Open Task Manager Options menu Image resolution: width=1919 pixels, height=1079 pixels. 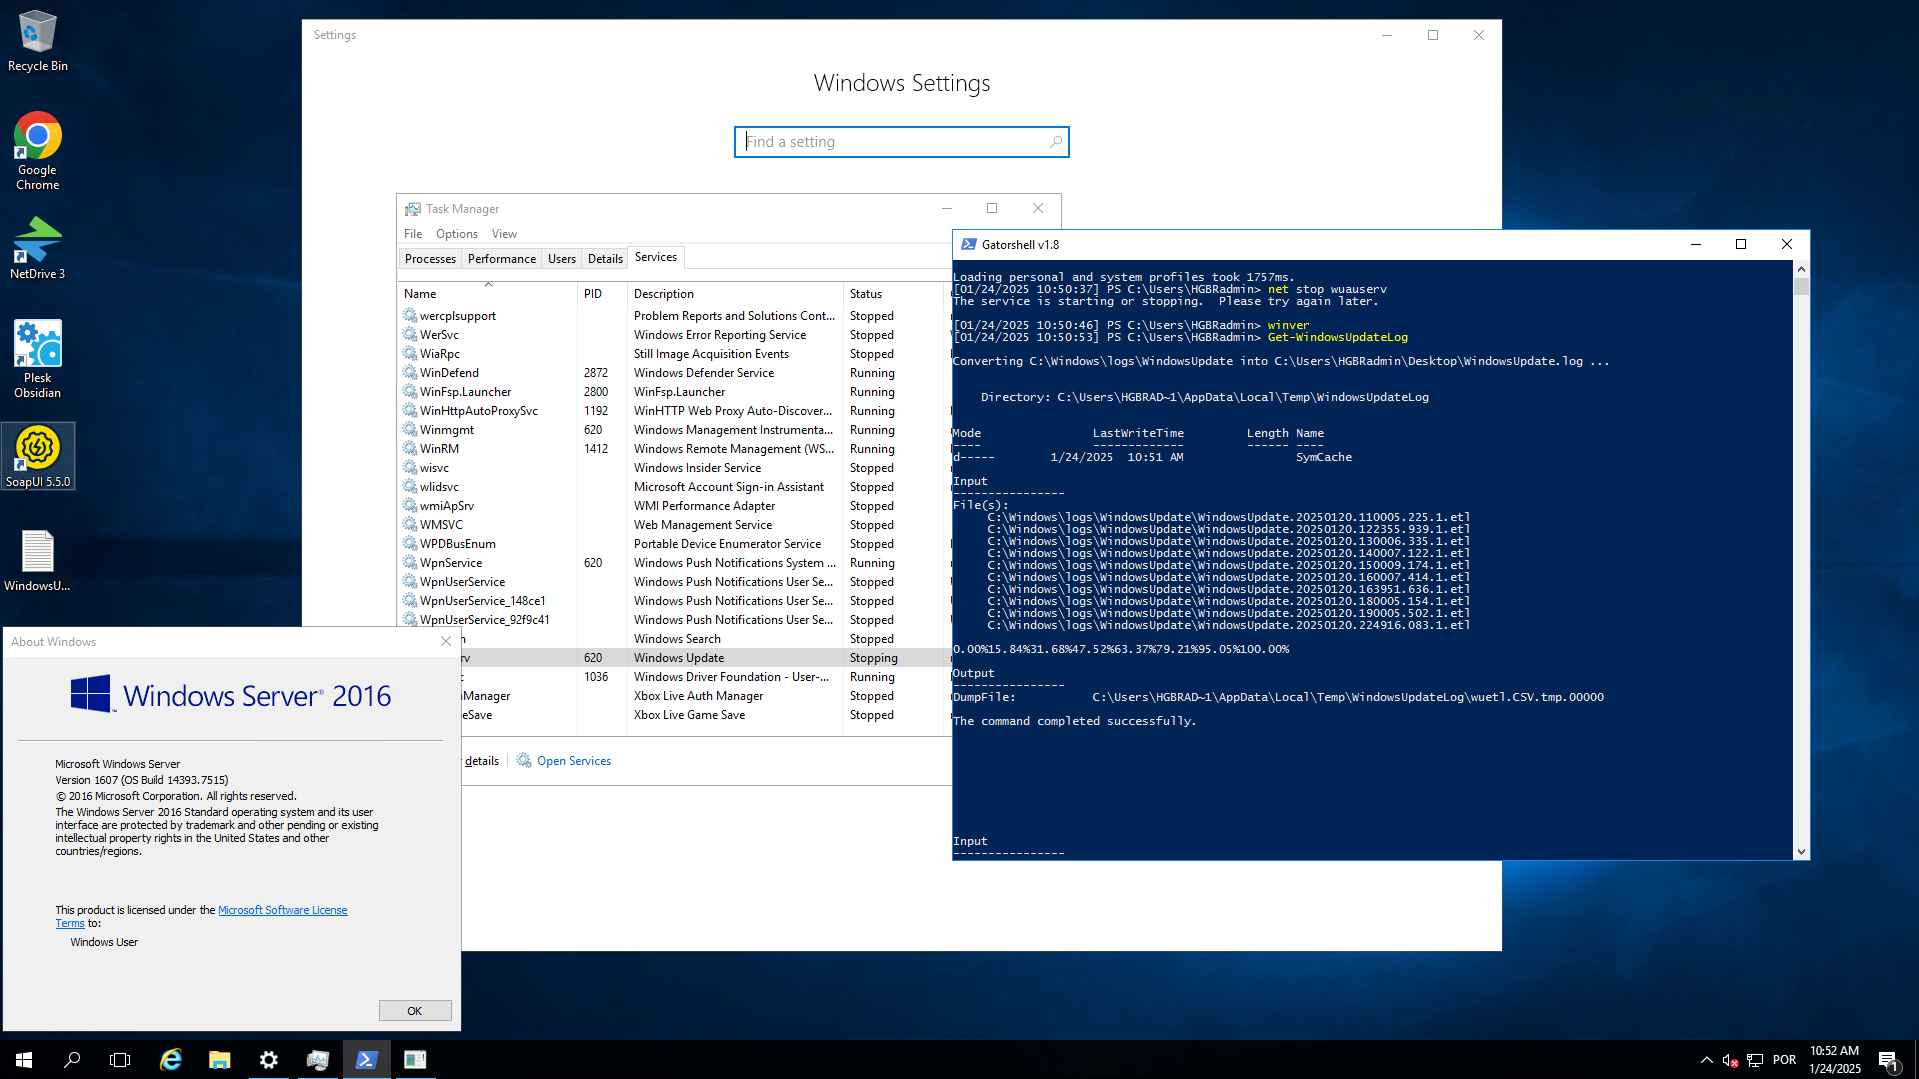pos(457,234)
